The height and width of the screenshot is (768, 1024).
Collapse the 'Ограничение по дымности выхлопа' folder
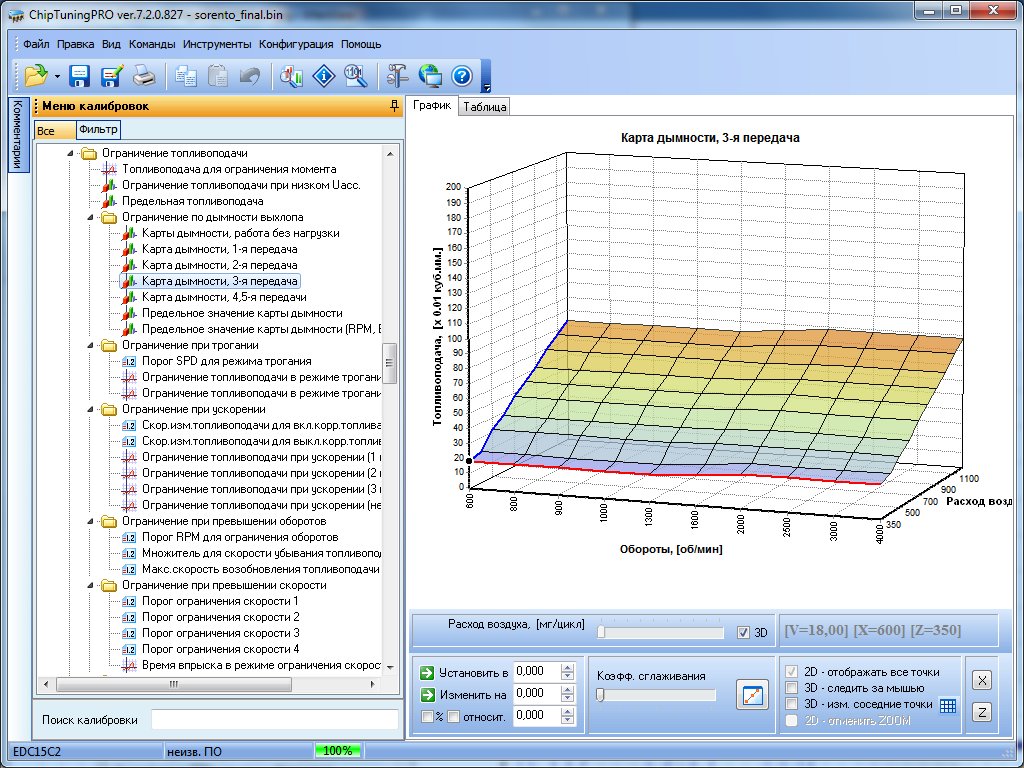(x=89, y=217)
